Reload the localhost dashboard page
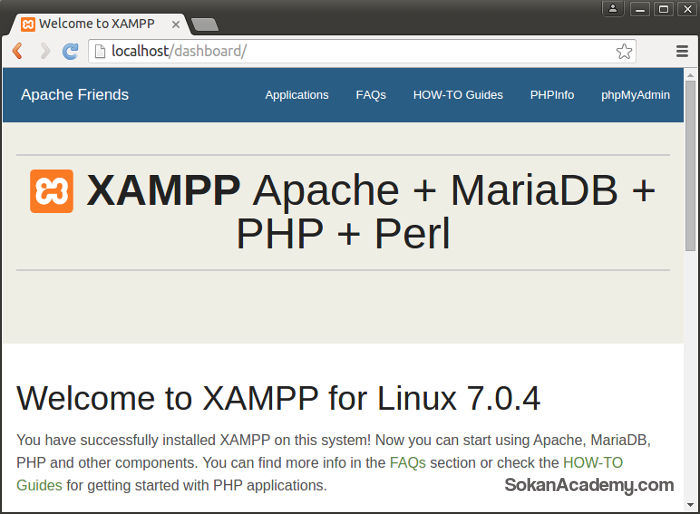700x514 pixels. pos(71,51)
